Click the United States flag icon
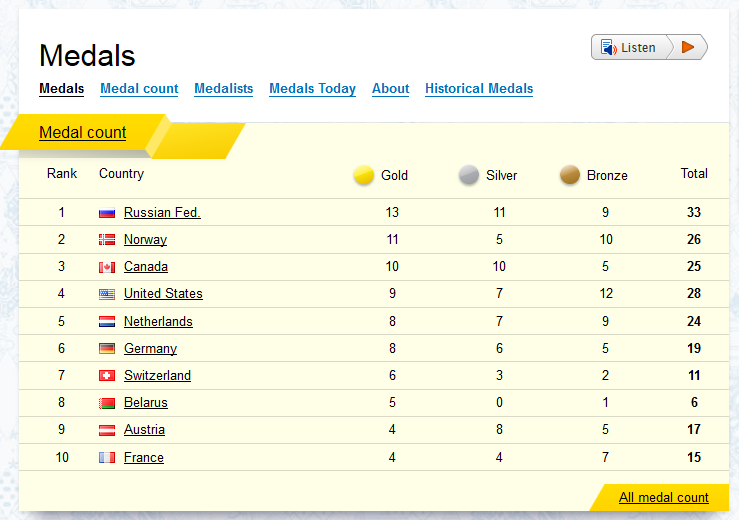Screen dimensions: 739x520 tap(107, 294)
